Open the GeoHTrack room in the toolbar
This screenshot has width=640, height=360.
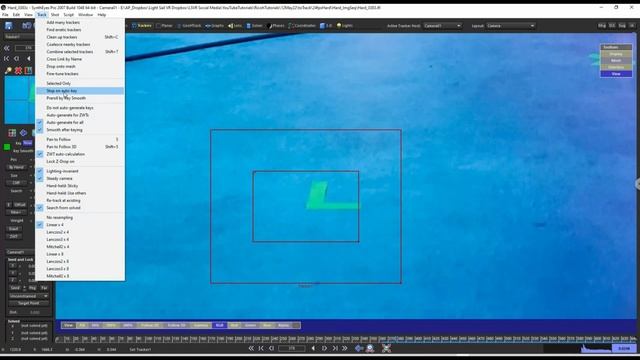coord(189,26)
